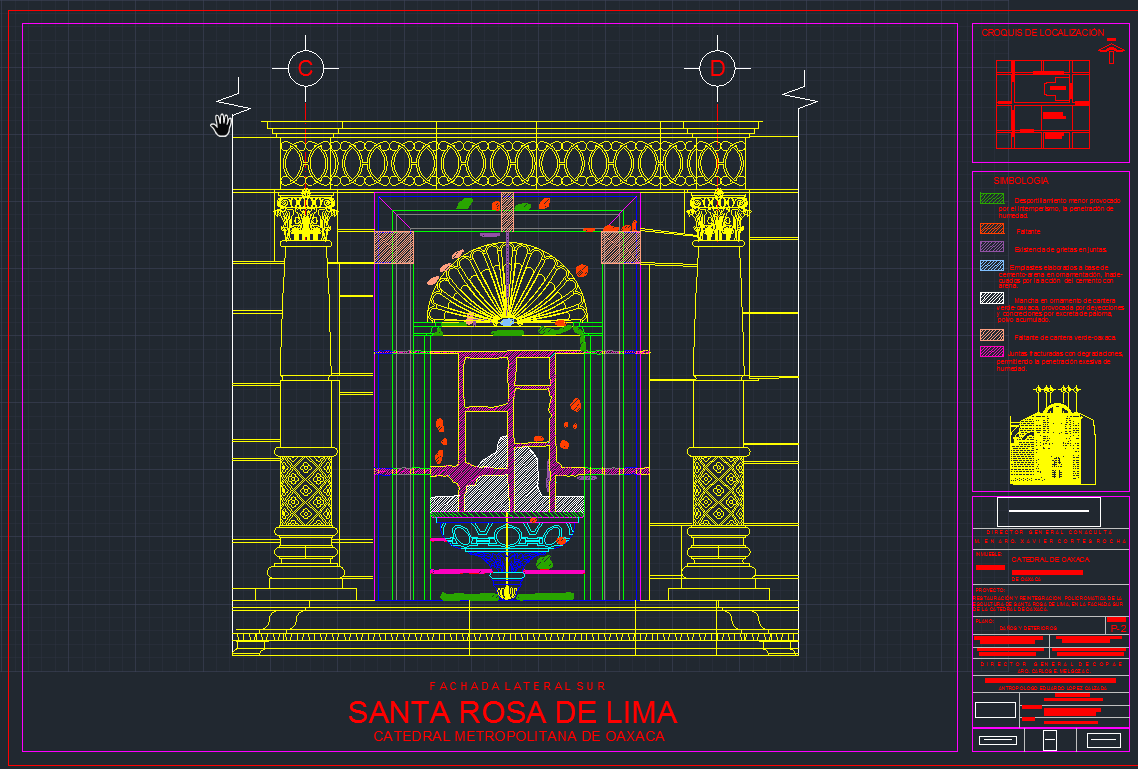Pick the right Corinthian column capital
1138x769 pixels.
718,217
